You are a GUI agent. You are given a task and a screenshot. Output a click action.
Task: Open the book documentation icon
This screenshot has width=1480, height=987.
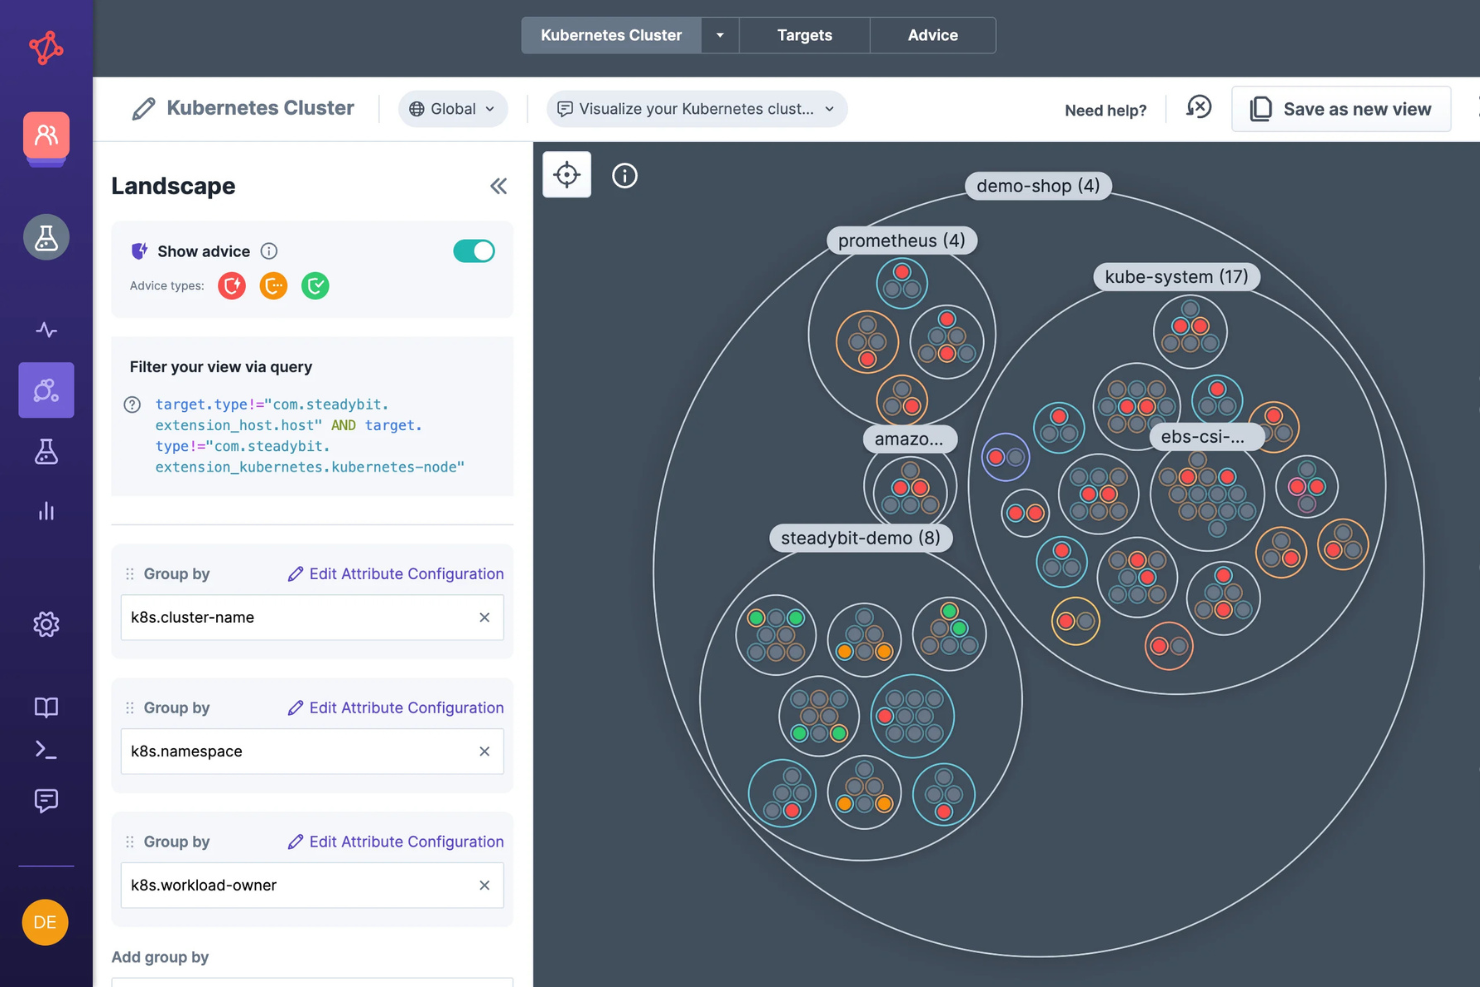pos(46,707)
